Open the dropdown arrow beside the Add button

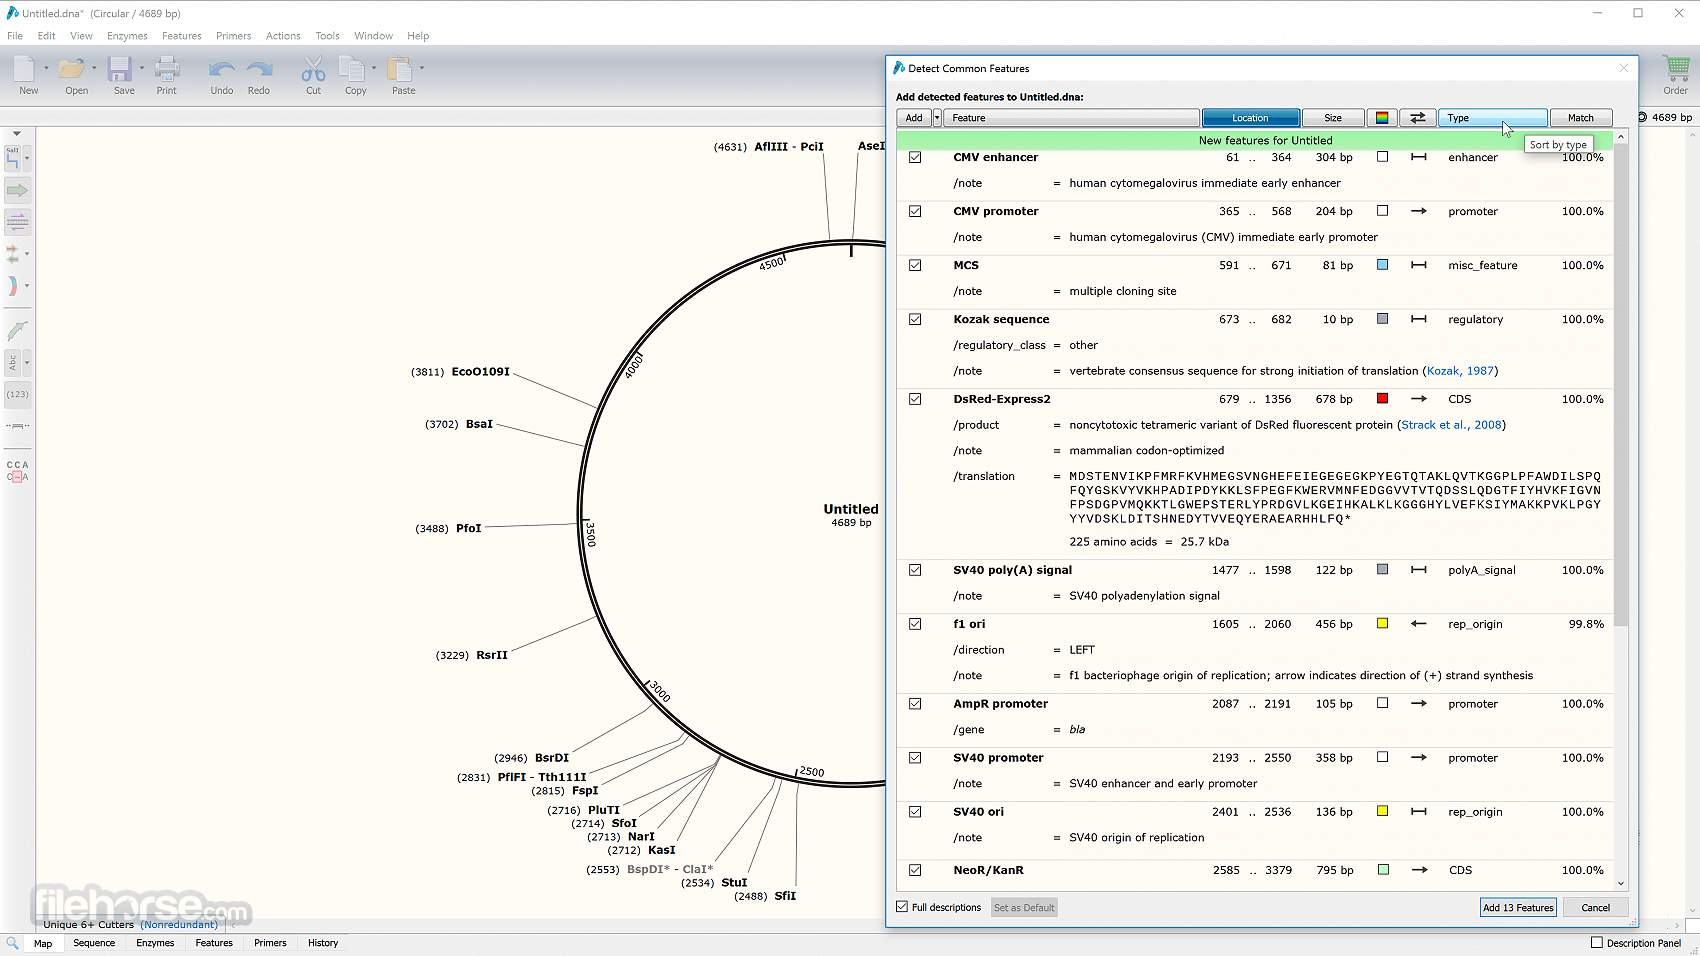tap(937, 118)
